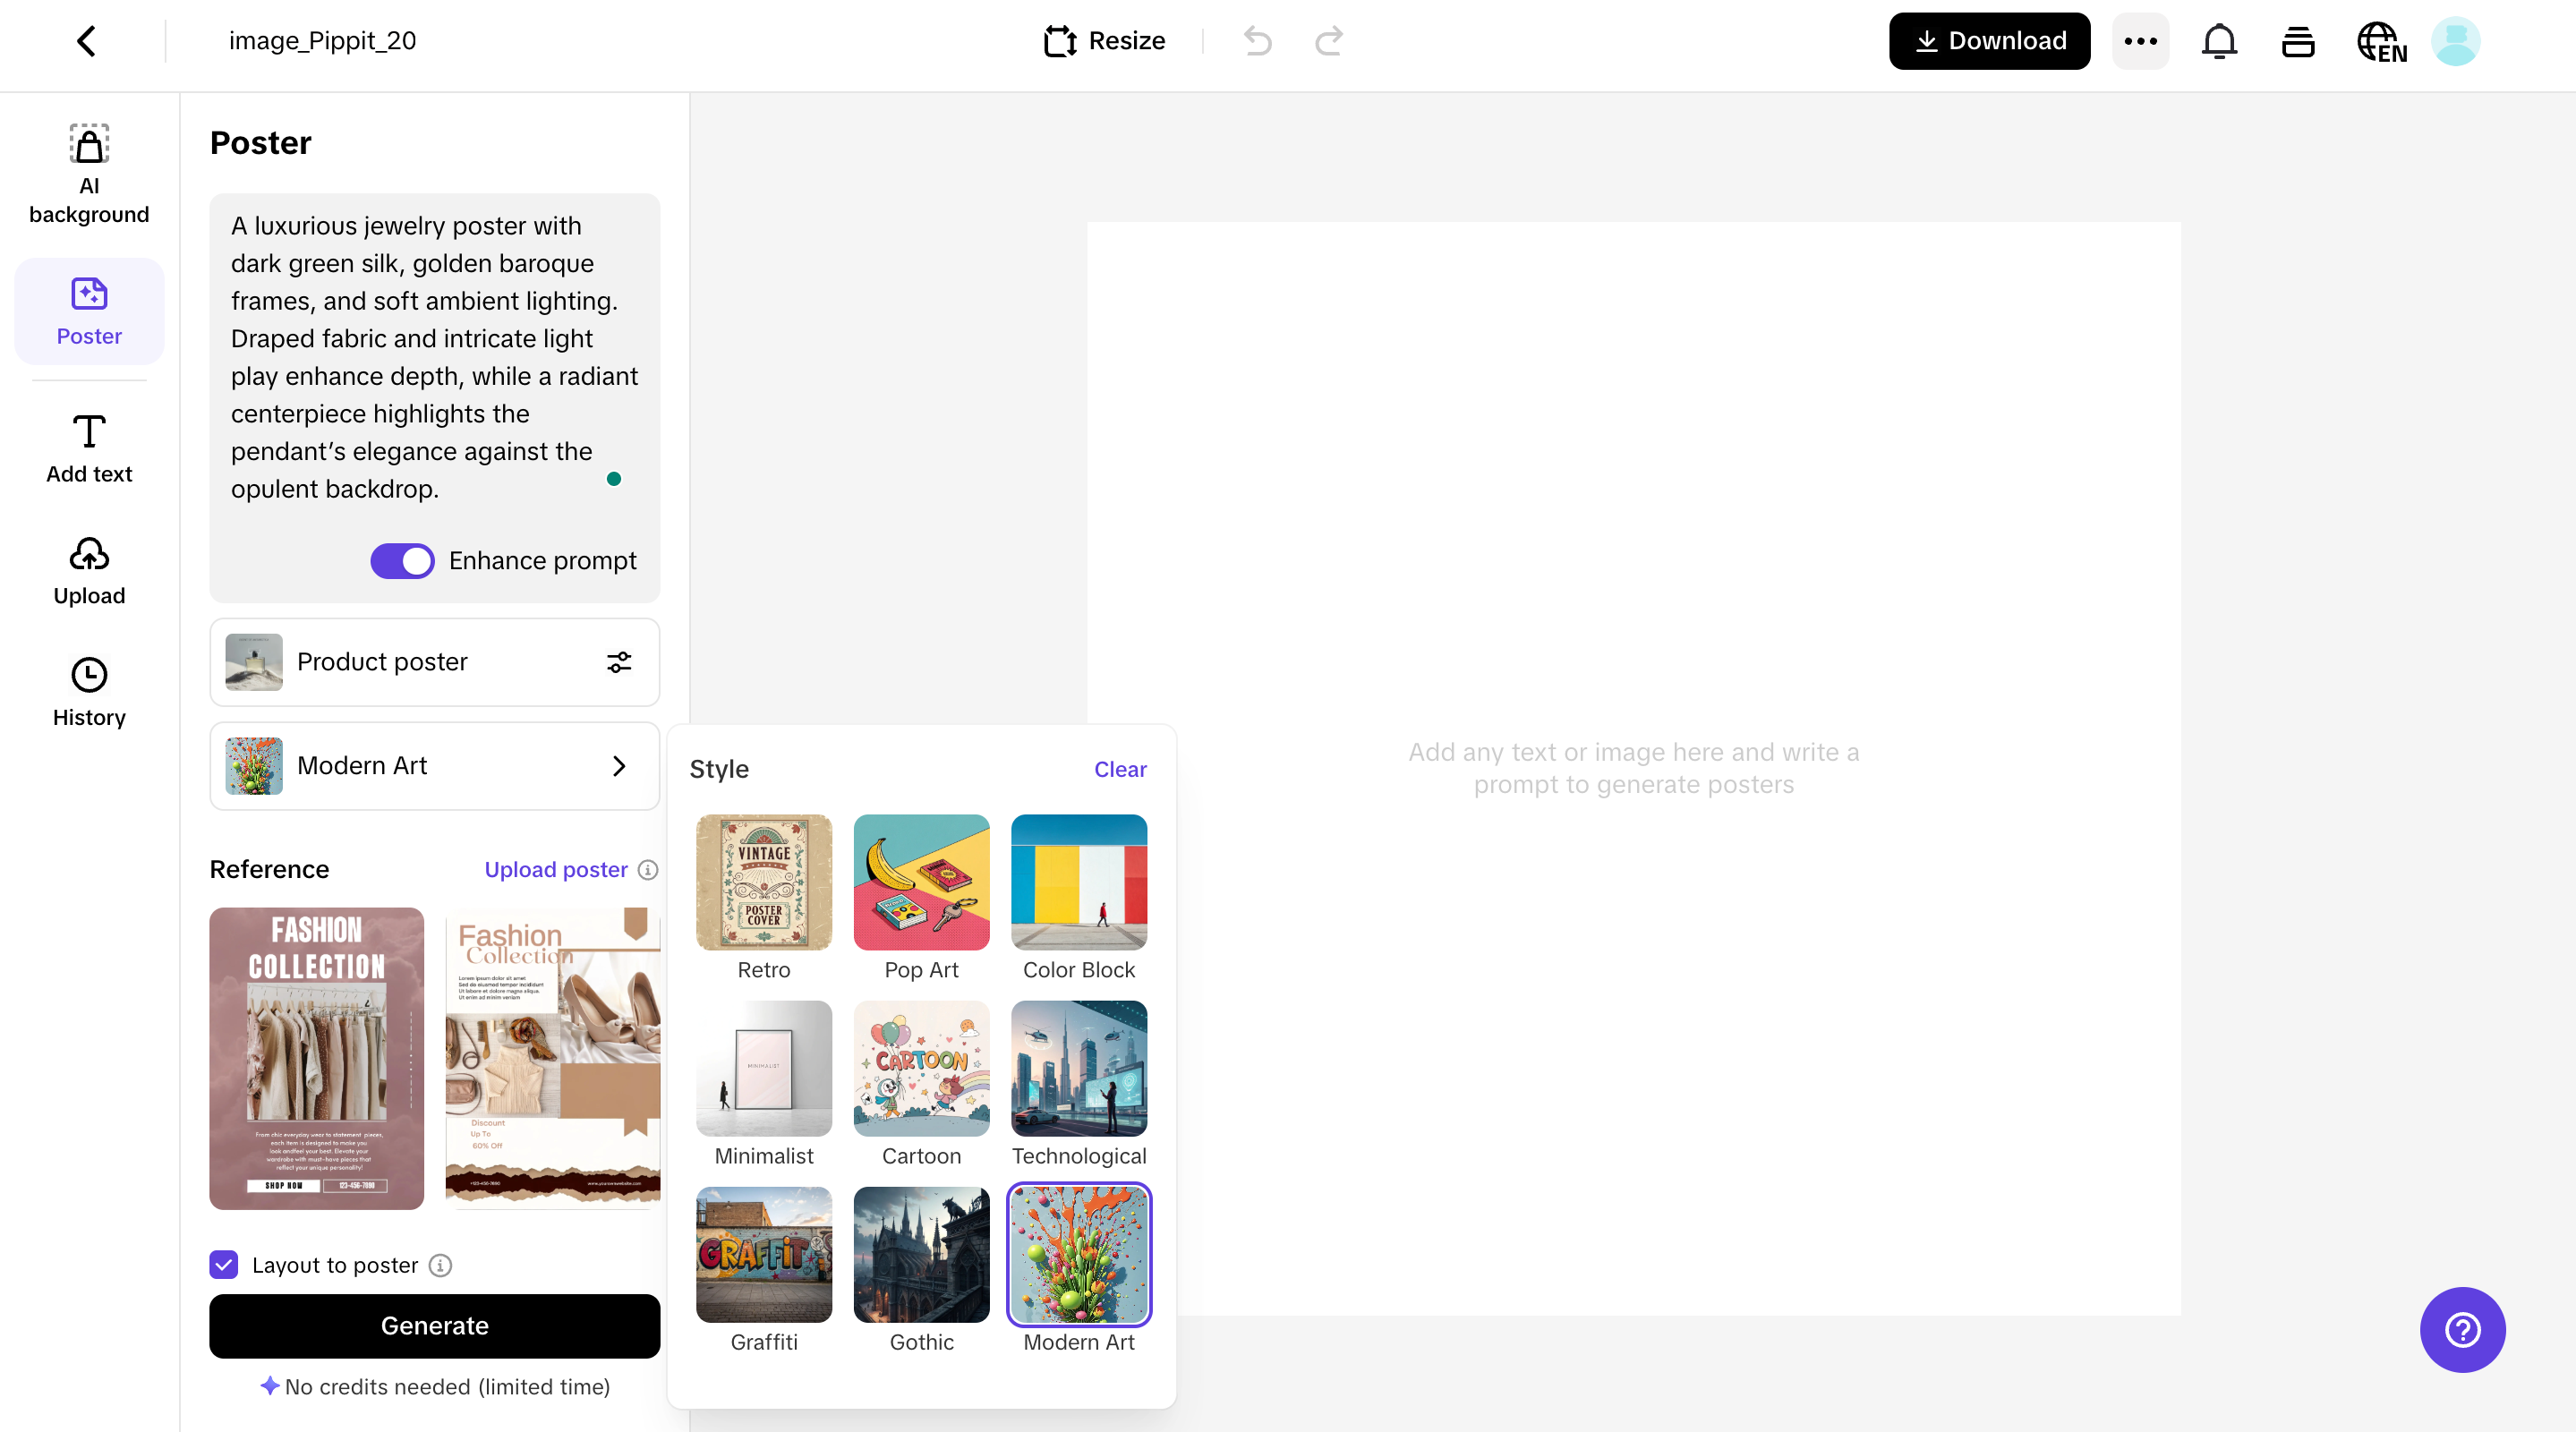This screenshot has height=1432, width=2576.
Task: Uncheck the Layout to poster checkbox
Action: point(224,1264)
